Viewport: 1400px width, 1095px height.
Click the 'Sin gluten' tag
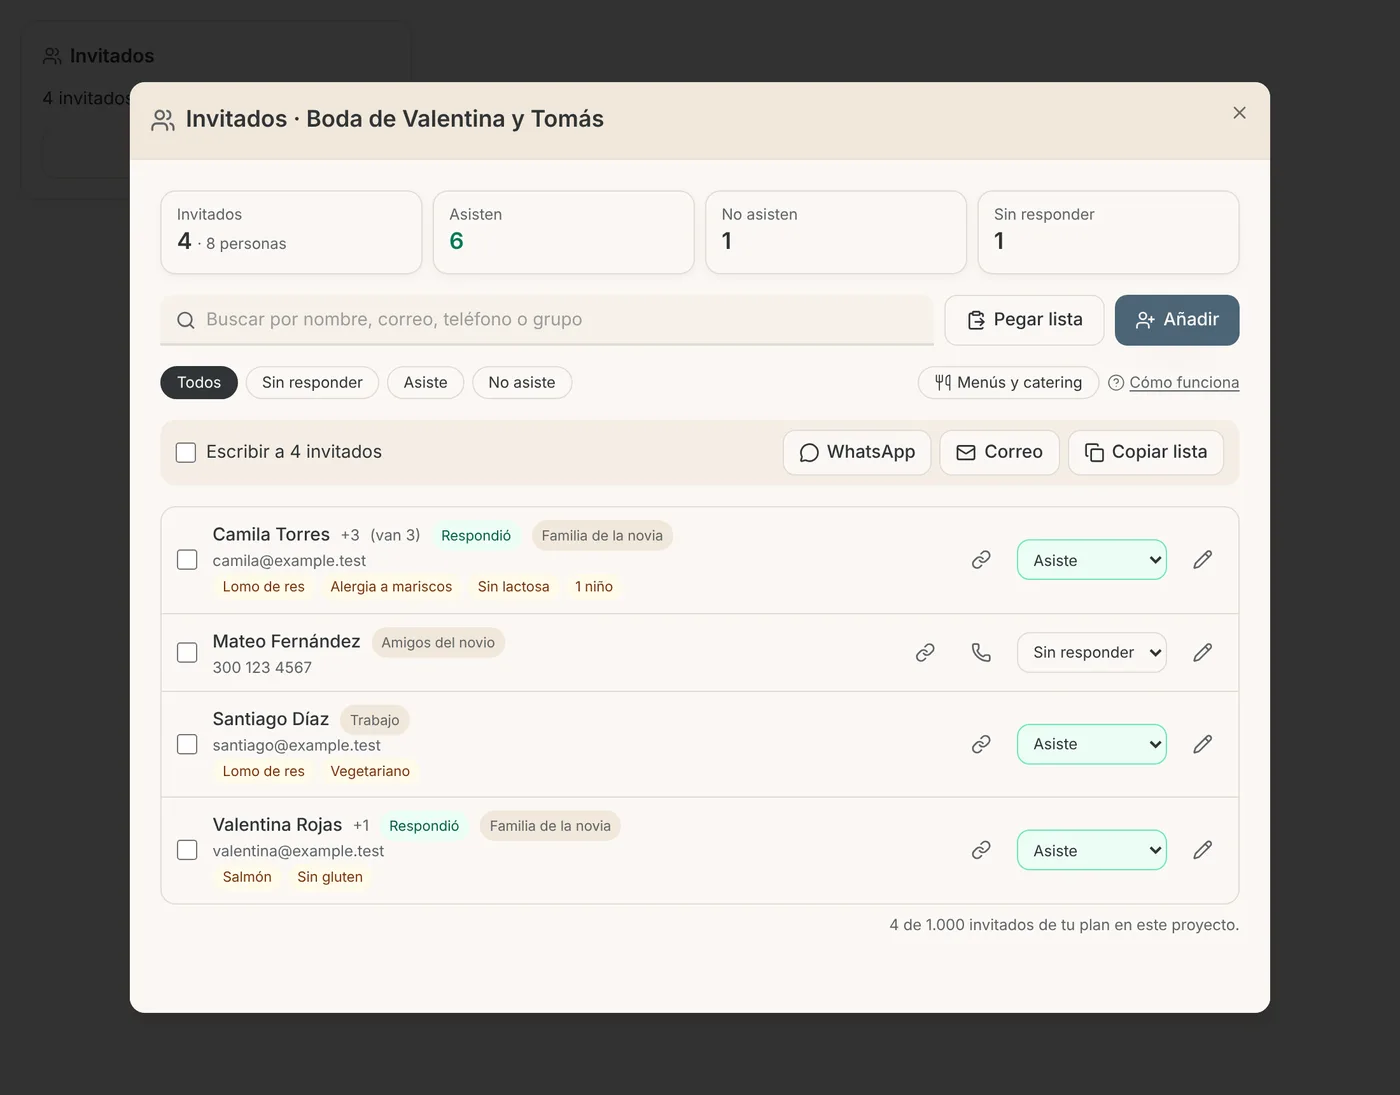(x=330, y=877)
